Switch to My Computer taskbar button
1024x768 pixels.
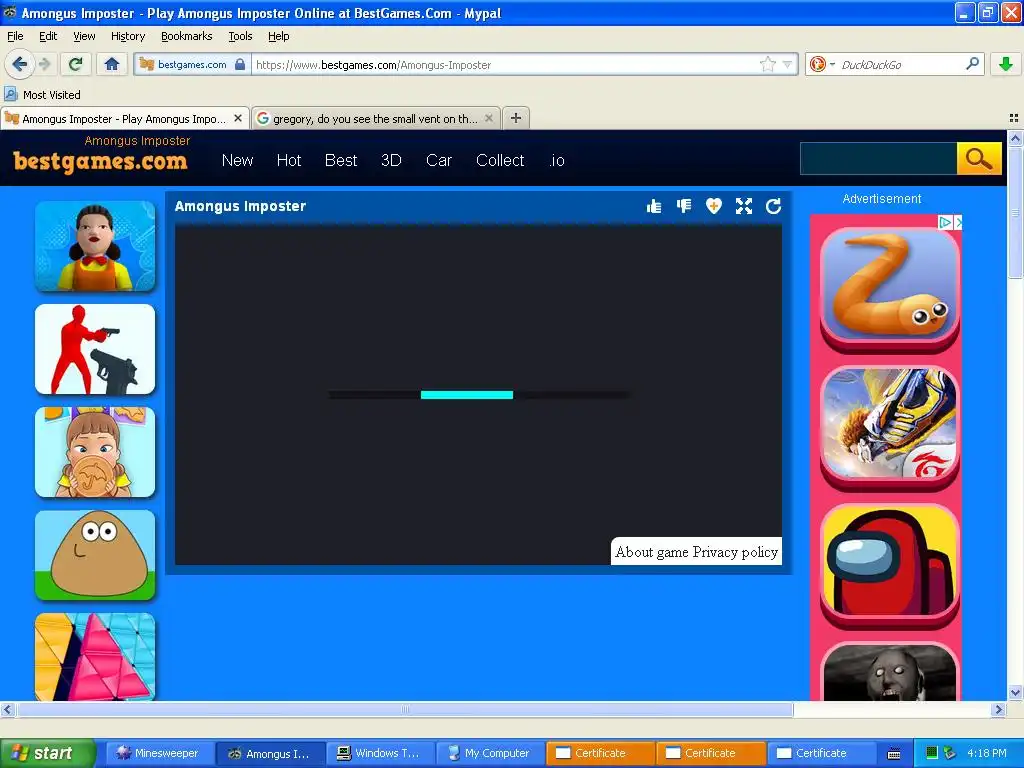[488, 753]
